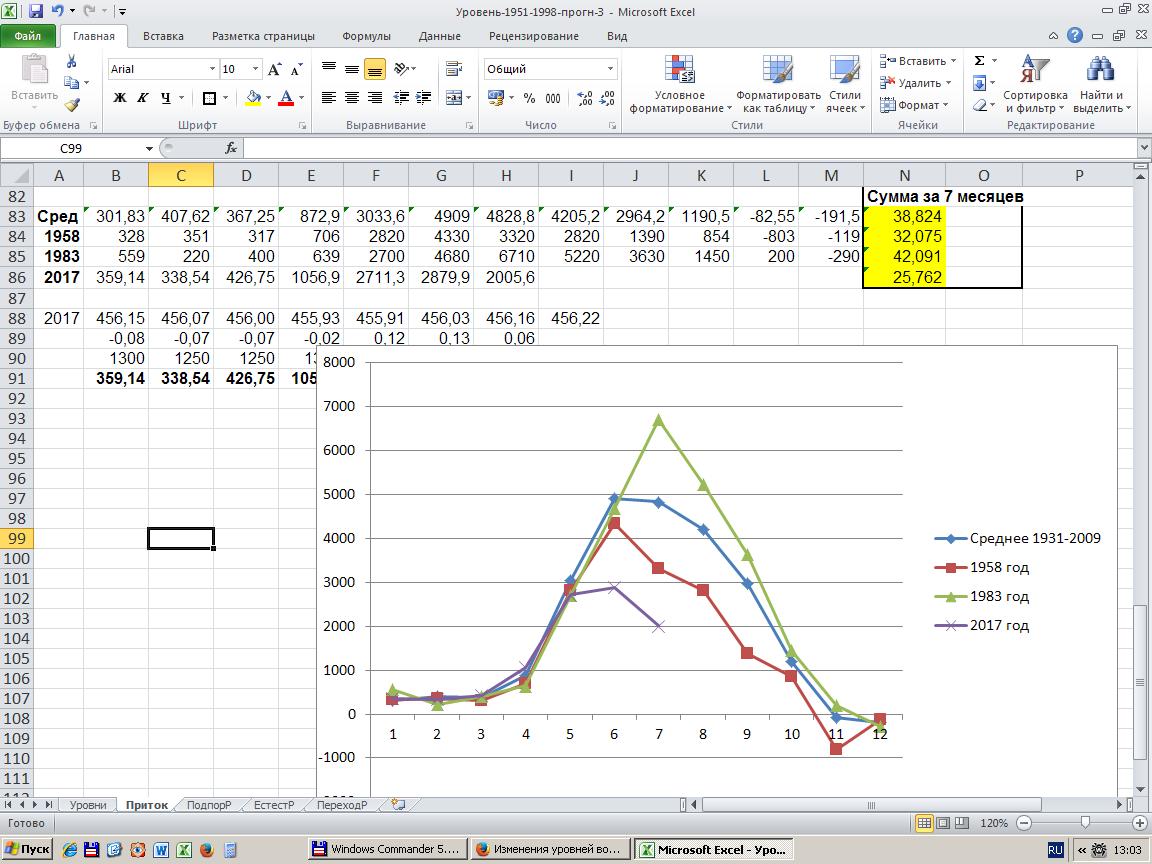
Task: Click the accounting number format icon
Action: 496,98
